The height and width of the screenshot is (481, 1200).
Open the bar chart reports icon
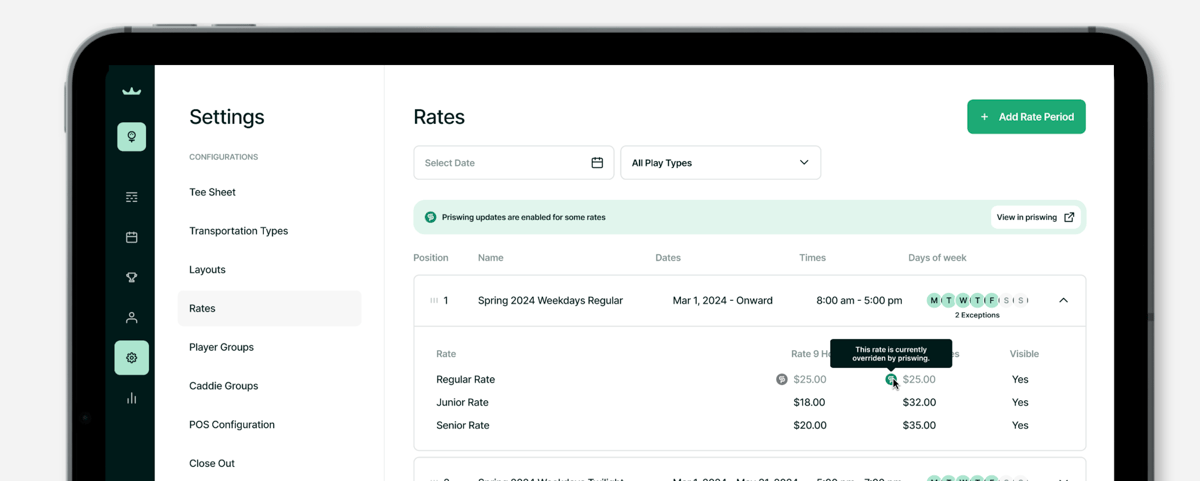click(131, 398)
